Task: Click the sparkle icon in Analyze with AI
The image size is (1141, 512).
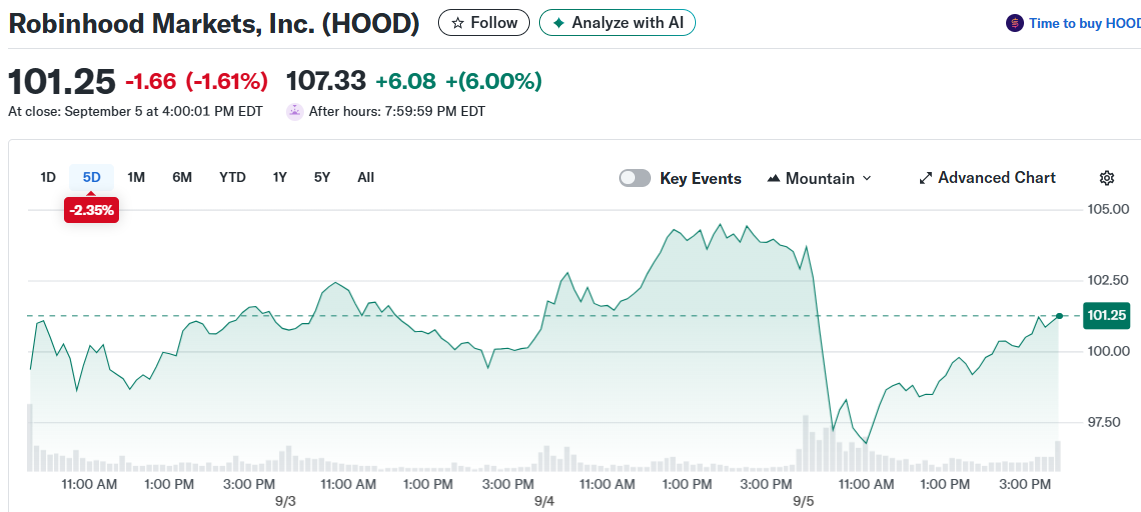Action: 559,23
